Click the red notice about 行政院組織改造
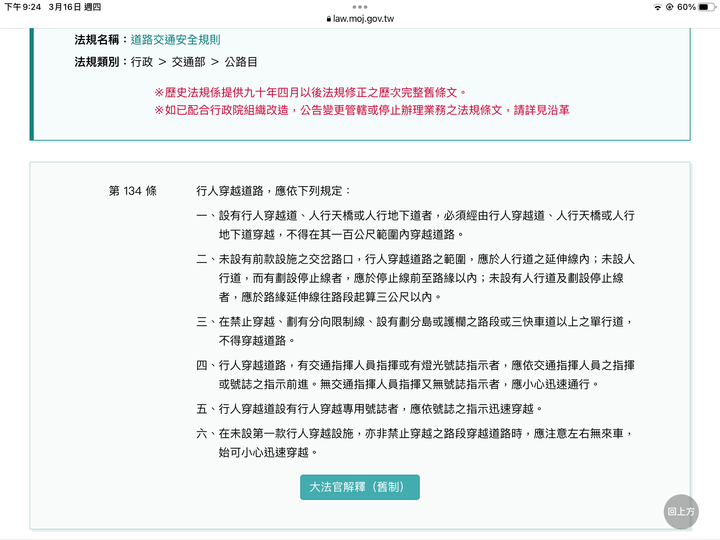This screenshot has width=720, height=540. pyautogui.click(x=362, y=110)
